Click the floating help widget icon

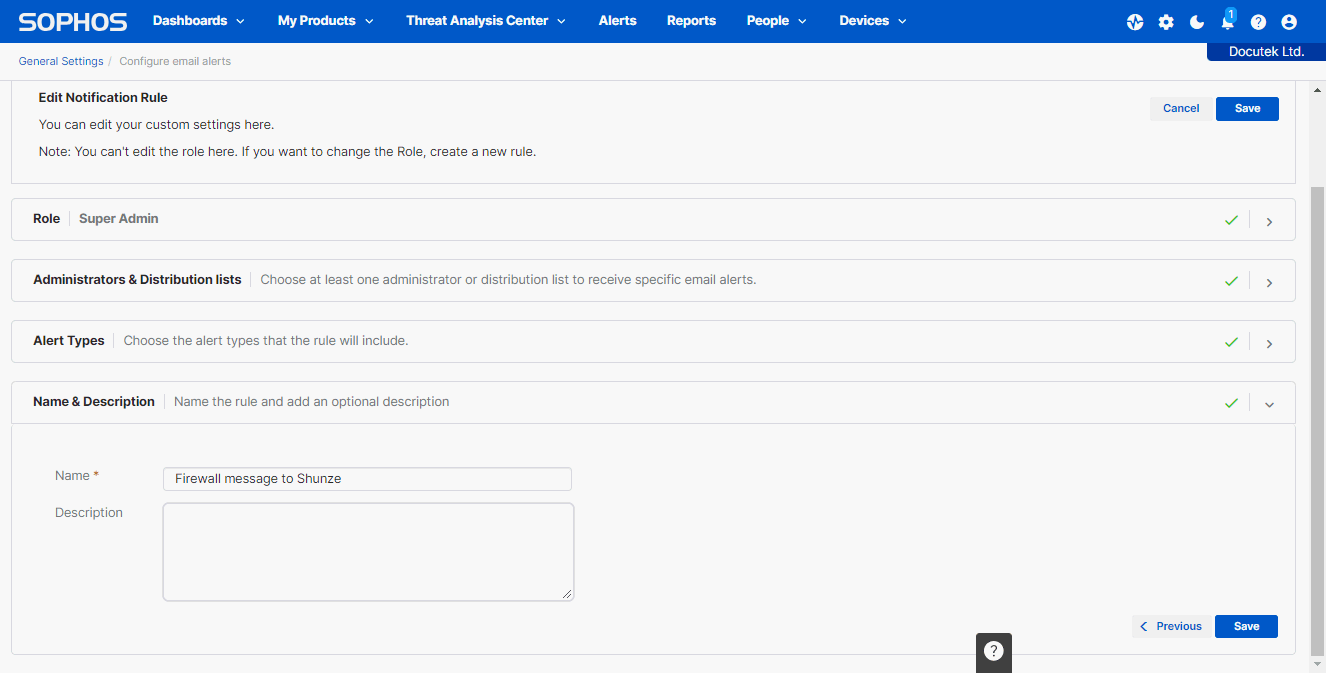[x=994, y=651]
